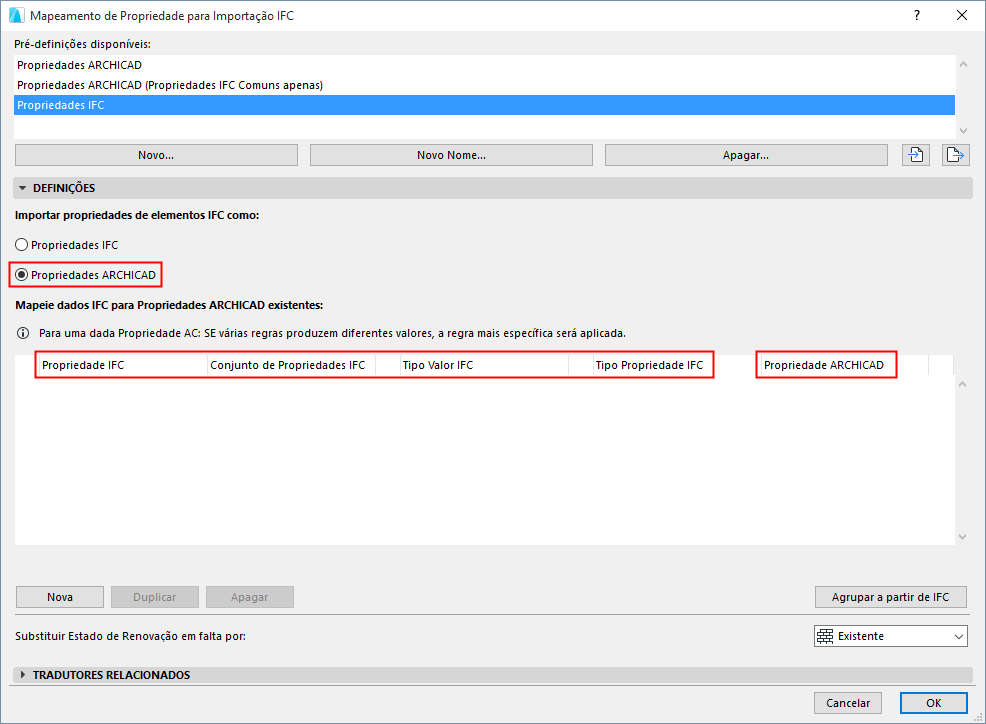Click presets list scroll up arrow
The image size is (986, 724).
coord(963,64)
